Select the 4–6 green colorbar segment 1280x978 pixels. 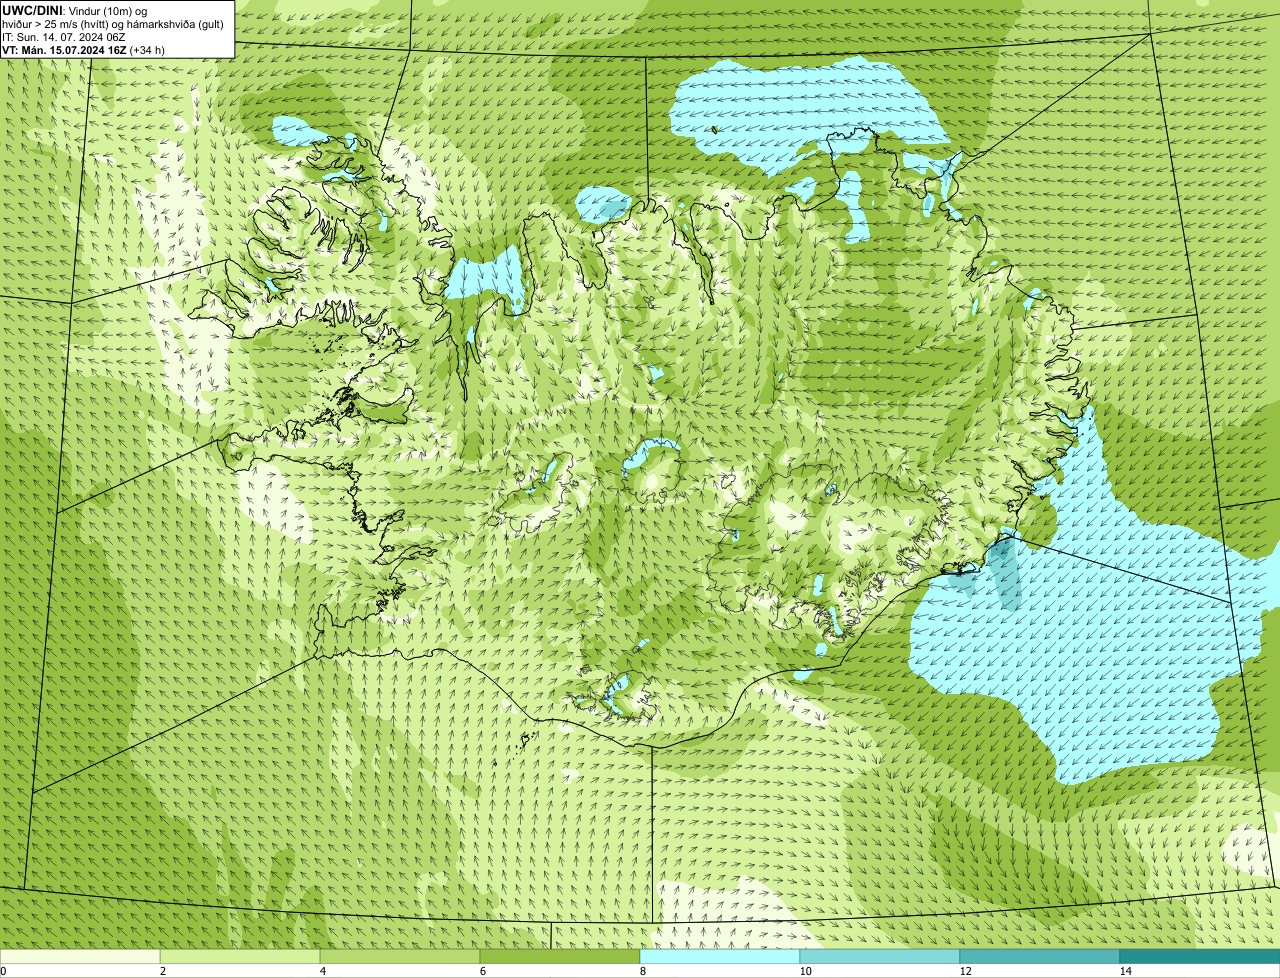pos(400,957)
